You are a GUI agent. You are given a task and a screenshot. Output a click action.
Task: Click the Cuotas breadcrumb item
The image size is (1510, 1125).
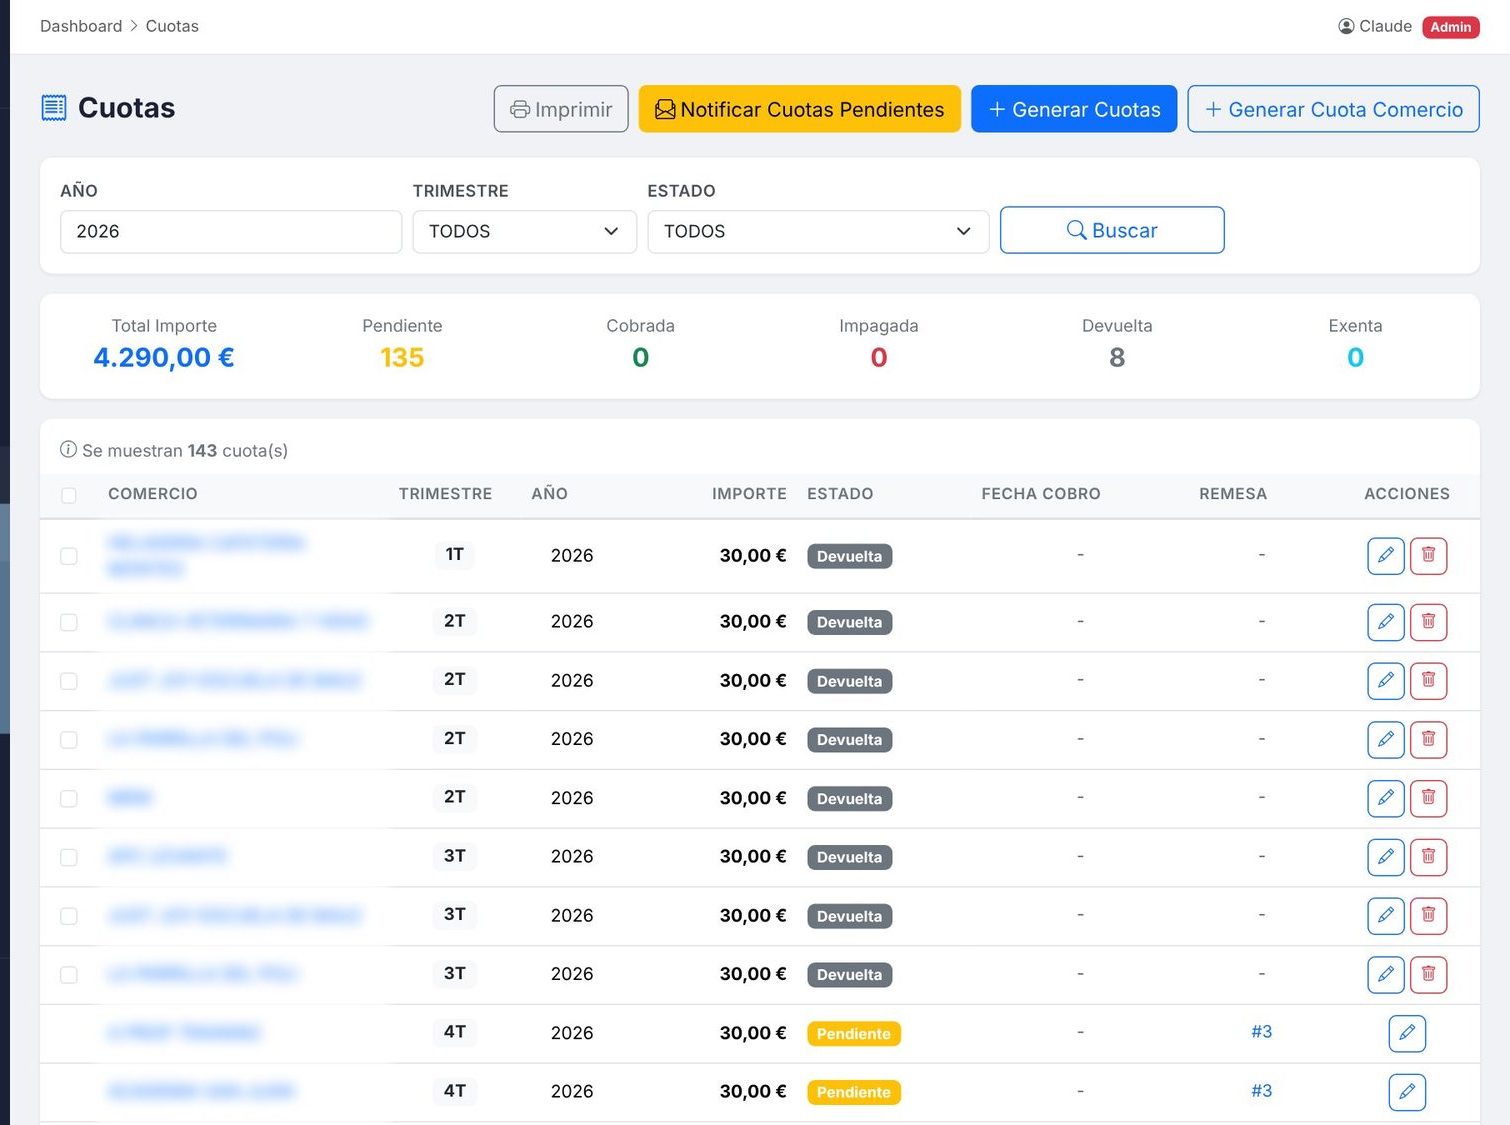point(172,26)
